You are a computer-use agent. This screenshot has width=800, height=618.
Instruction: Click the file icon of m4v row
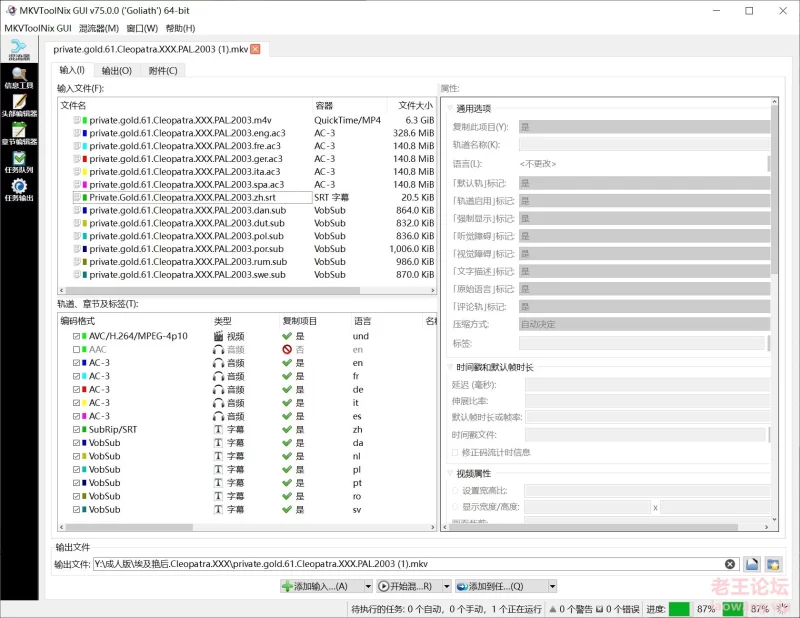[x=77, y=120]
